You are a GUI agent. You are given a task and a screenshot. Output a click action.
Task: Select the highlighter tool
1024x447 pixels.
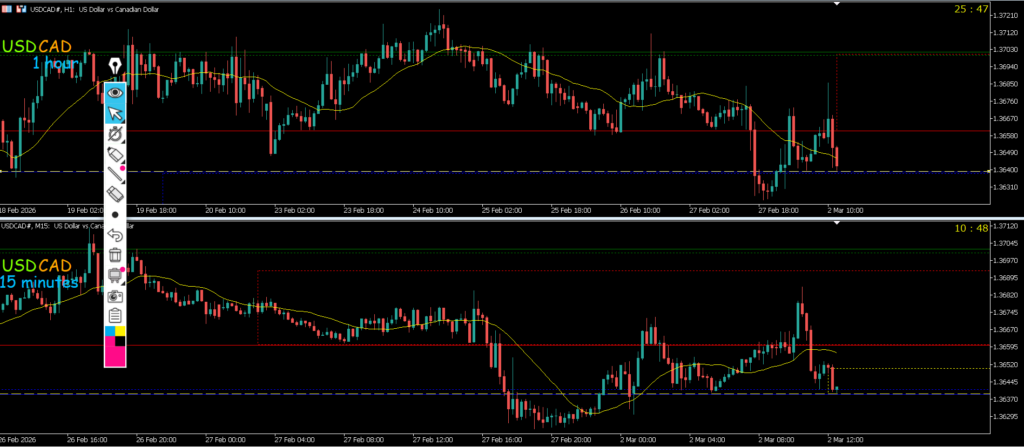point(115,155)
